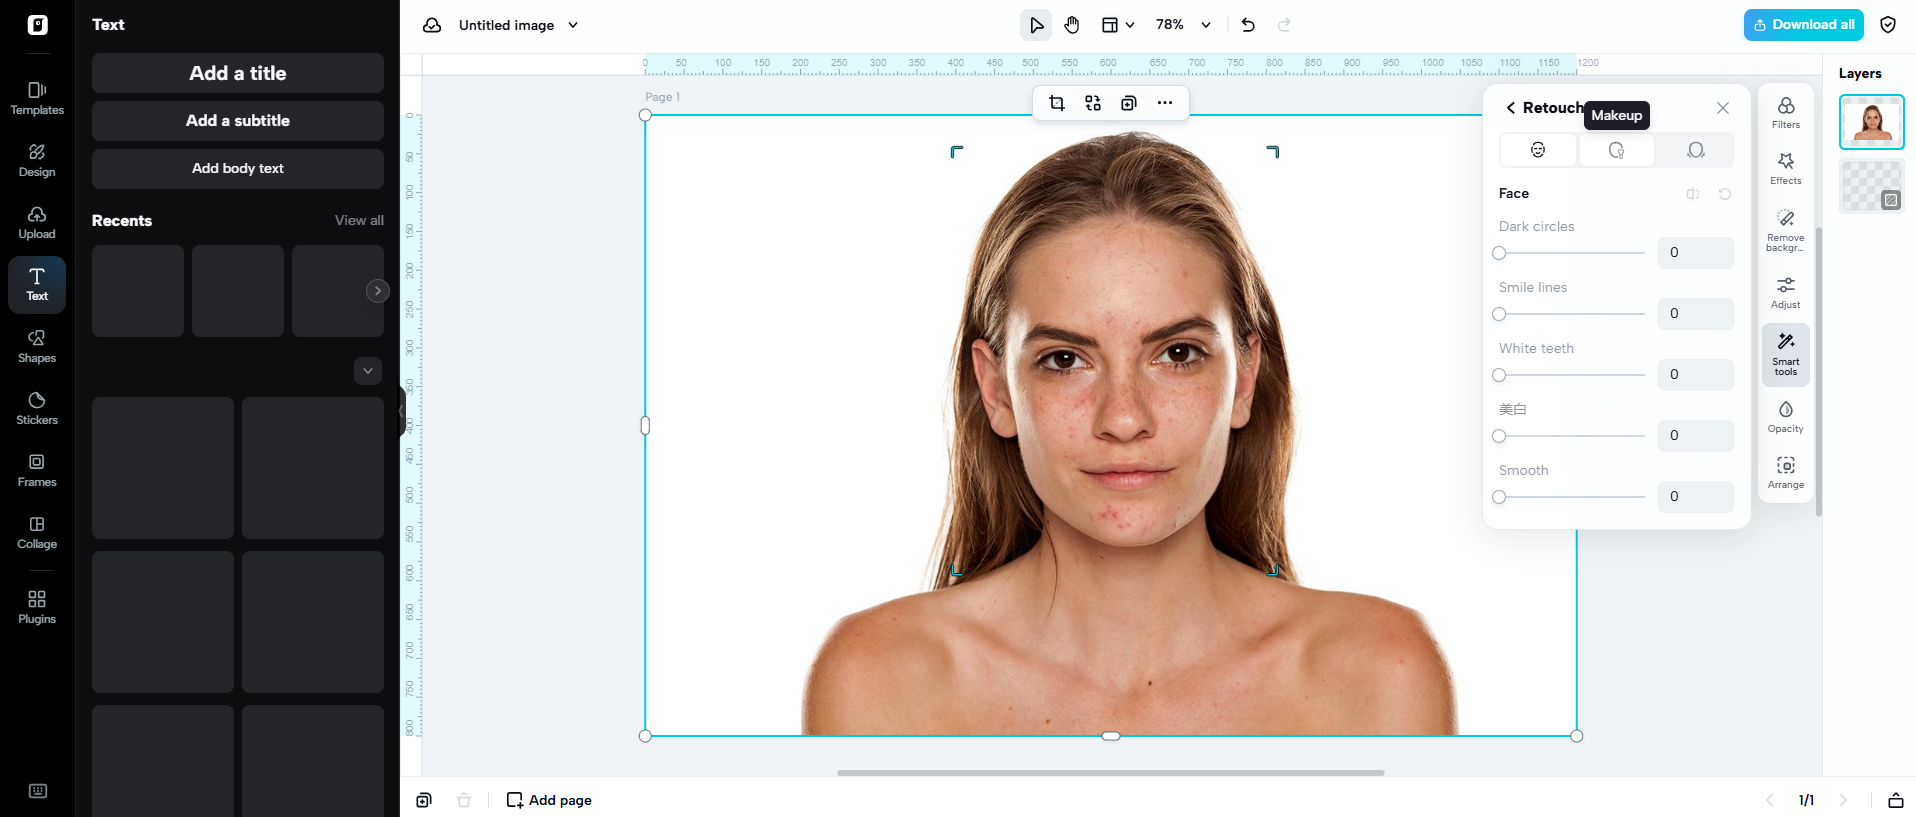Collapse the left side panel handle
Screen dimensions: 1916x817
[402, 411]
